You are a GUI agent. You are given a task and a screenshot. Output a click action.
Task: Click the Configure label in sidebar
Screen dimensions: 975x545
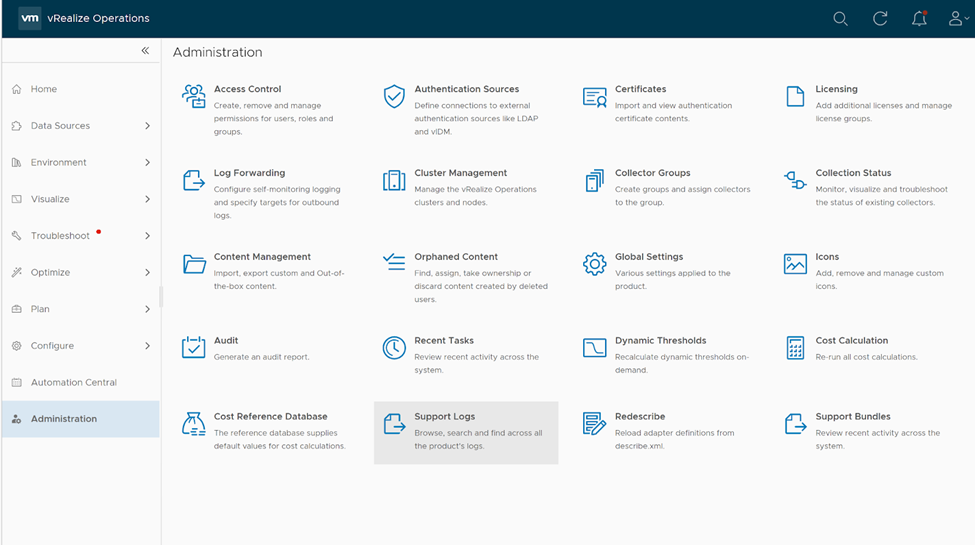point(52,346)
